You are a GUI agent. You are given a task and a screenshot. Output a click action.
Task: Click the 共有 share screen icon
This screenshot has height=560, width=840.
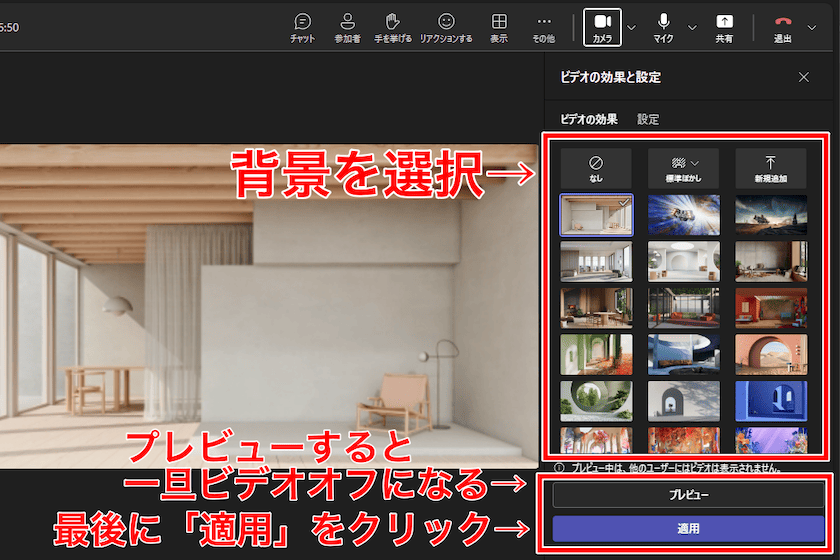pyautogui.click(x=723, y=27)
